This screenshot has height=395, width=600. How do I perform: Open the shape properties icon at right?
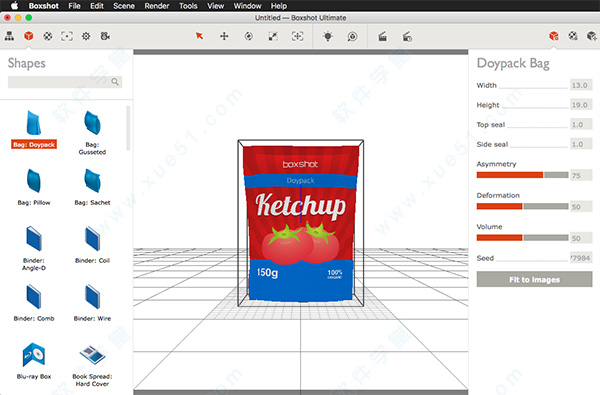[x=554, y=36]
